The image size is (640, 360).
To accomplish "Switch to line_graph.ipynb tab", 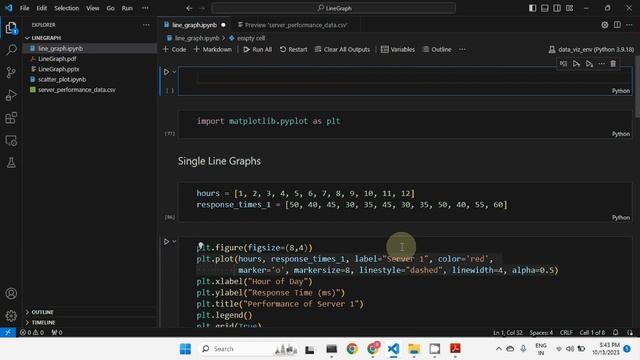I will [x=194, y=25].
